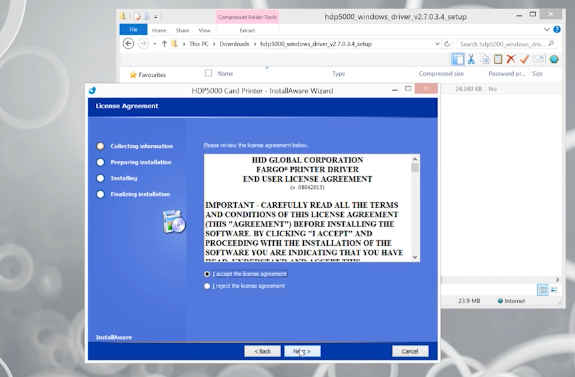Click the Rename icon in Explorer toolbar

click(x=538, y=59)
